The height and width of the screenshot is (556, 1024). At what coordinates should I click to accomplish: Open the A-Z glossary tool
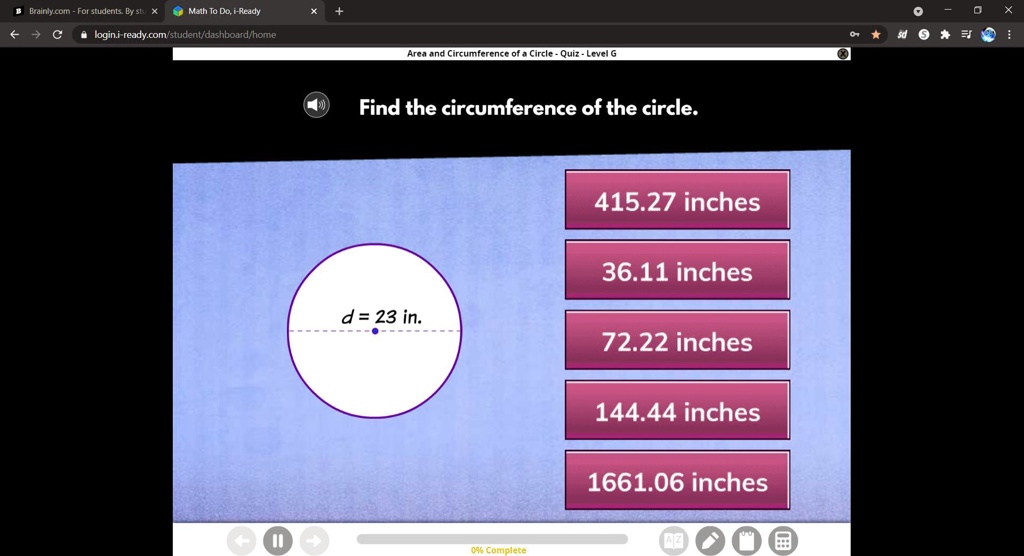pyautogui.click(x=673, y=540)
